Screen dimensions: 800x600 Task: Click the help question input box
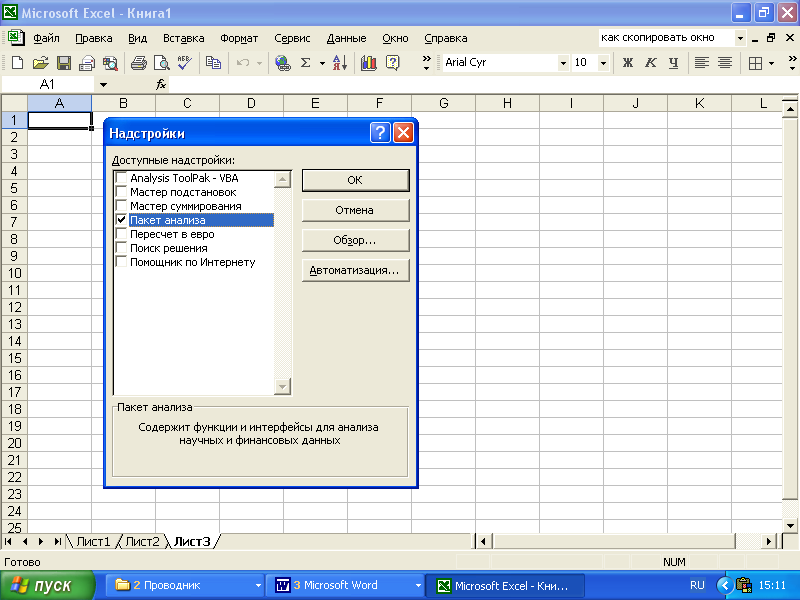[x=666, y=38]
